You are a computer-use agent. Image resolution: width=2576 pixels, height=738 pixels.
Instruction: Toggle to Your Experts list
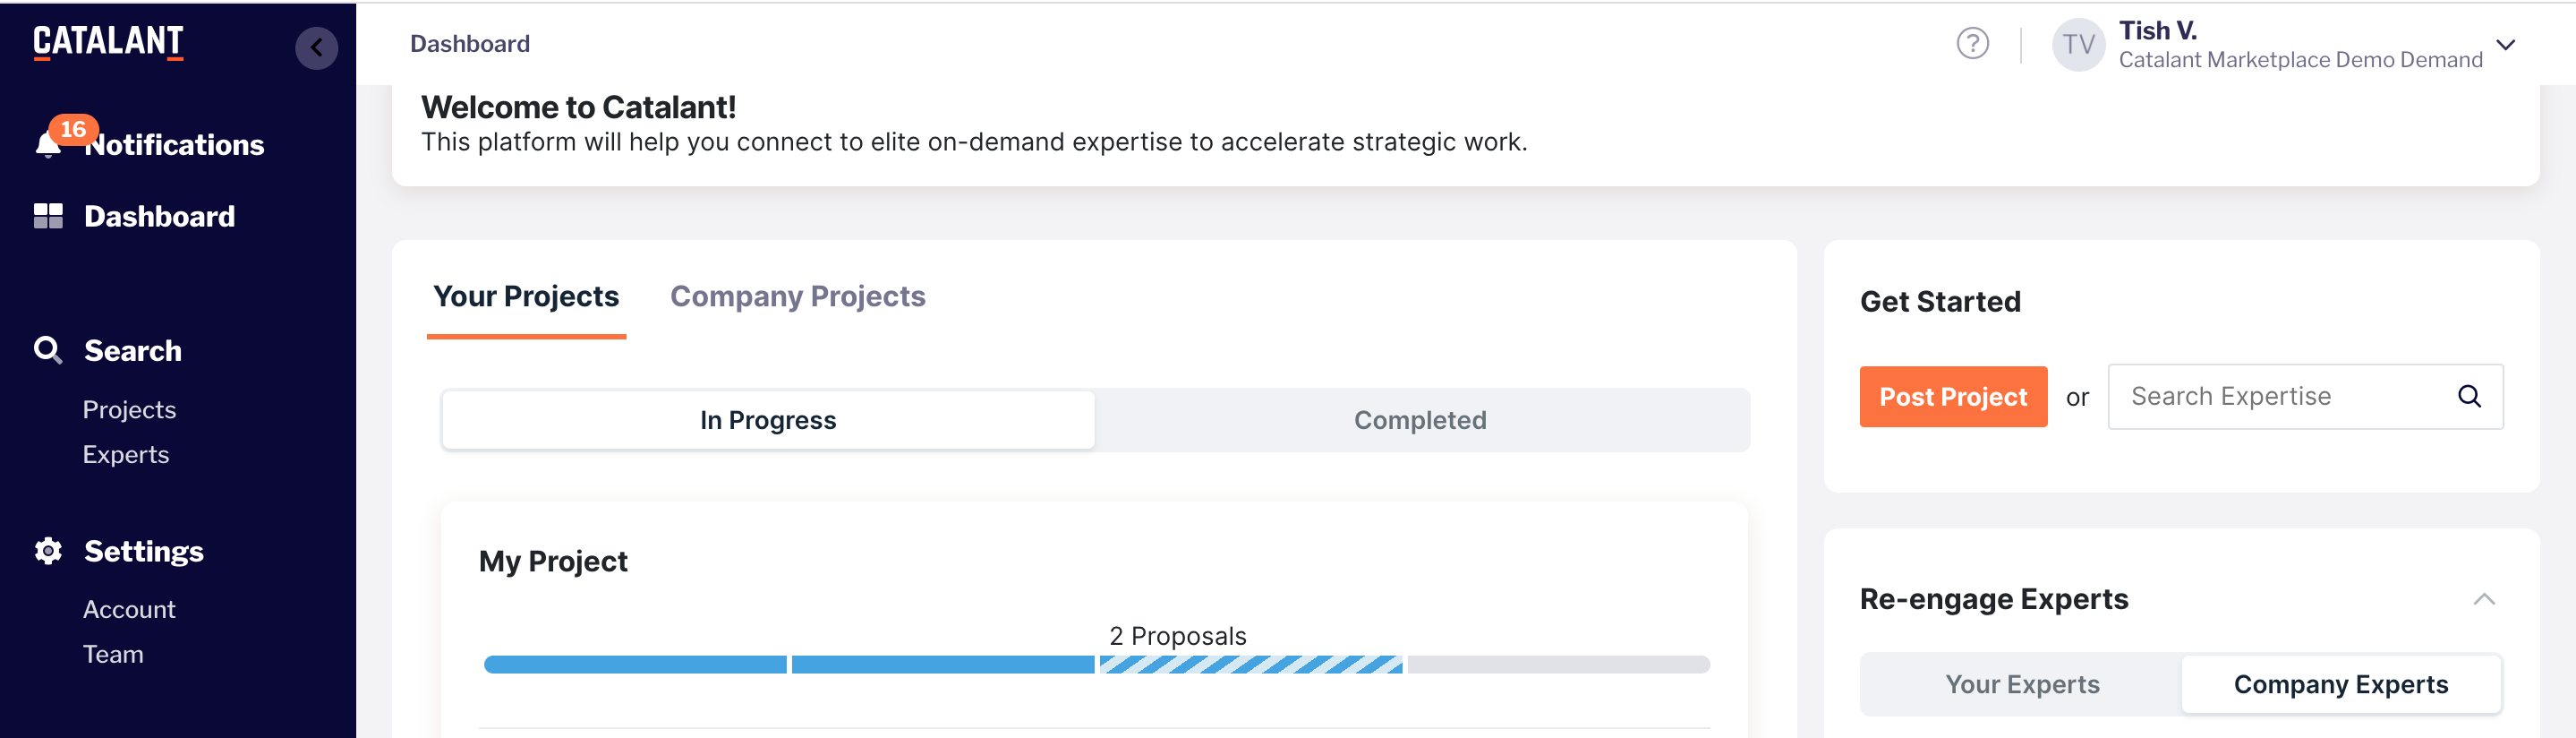pyautogui.click(x=2022, y=684)
